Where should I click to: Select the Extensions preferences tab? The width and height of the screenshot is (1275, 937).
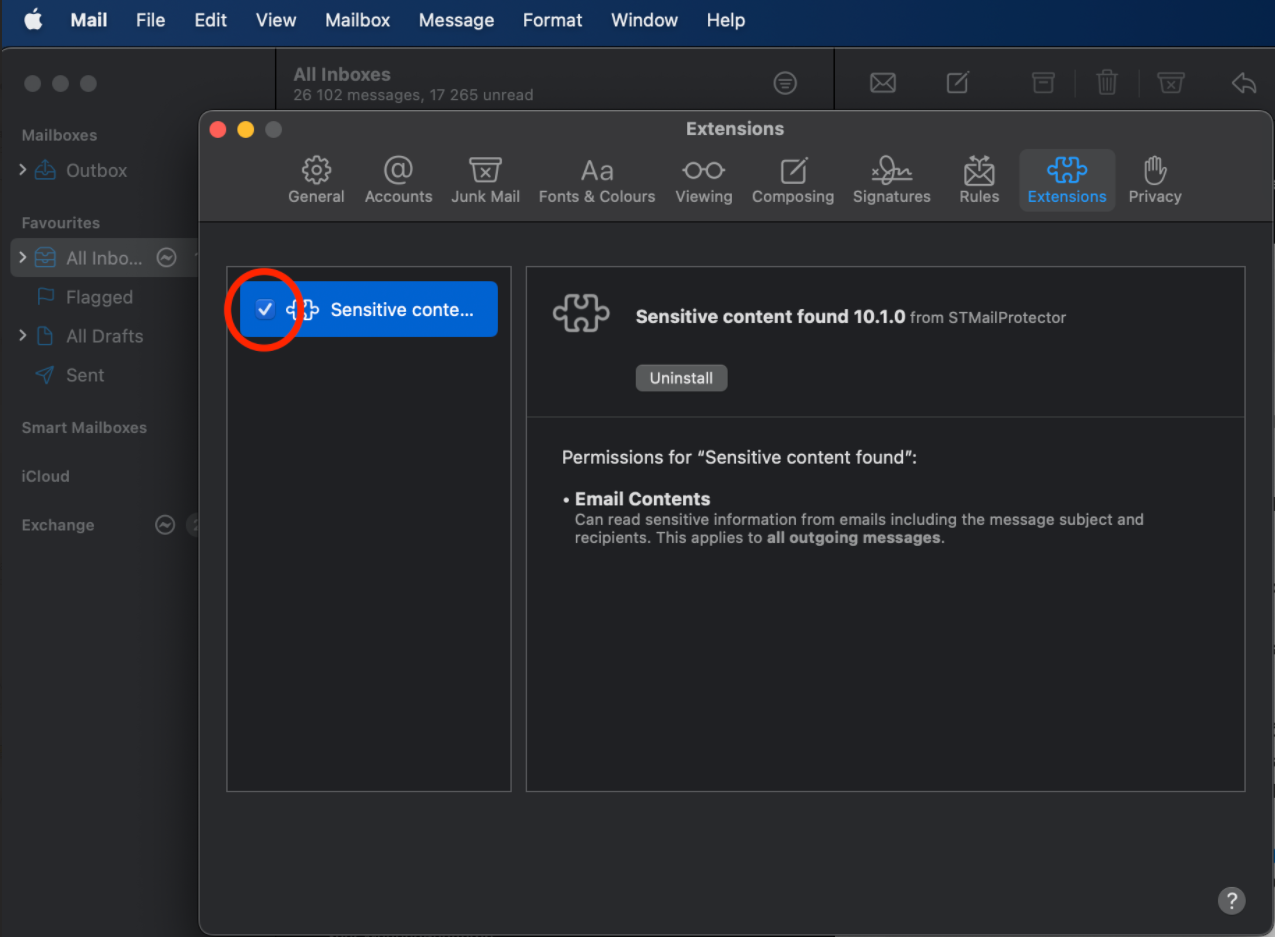(1067, 181)
